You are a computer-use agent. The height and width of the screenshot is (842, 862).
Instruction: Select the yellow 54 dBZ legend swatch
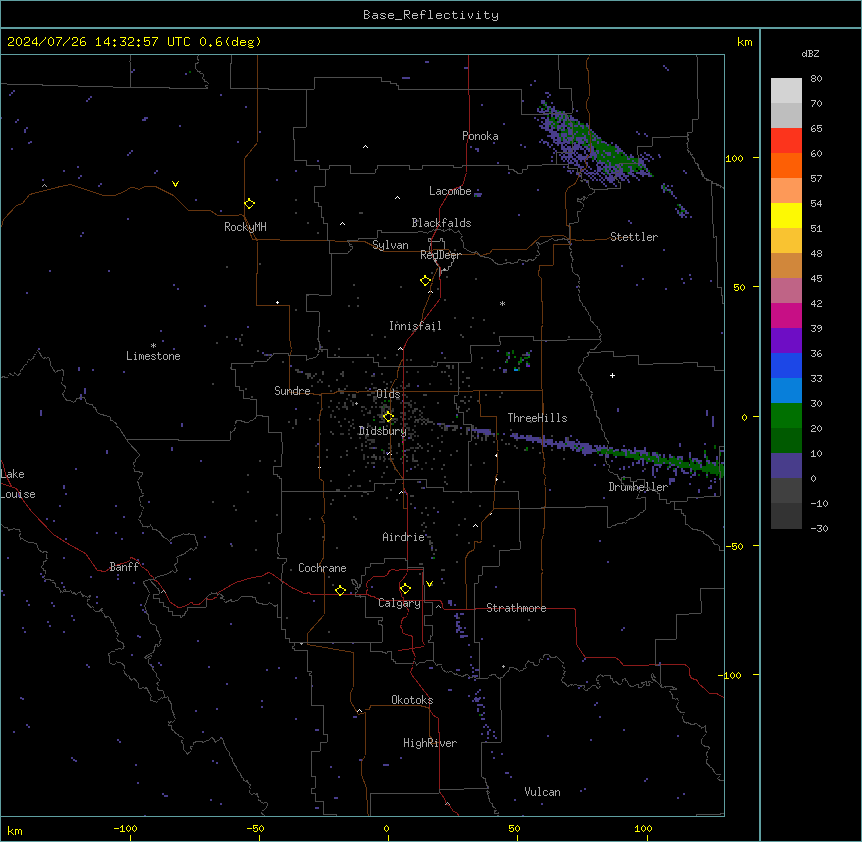tap(786, 215)
